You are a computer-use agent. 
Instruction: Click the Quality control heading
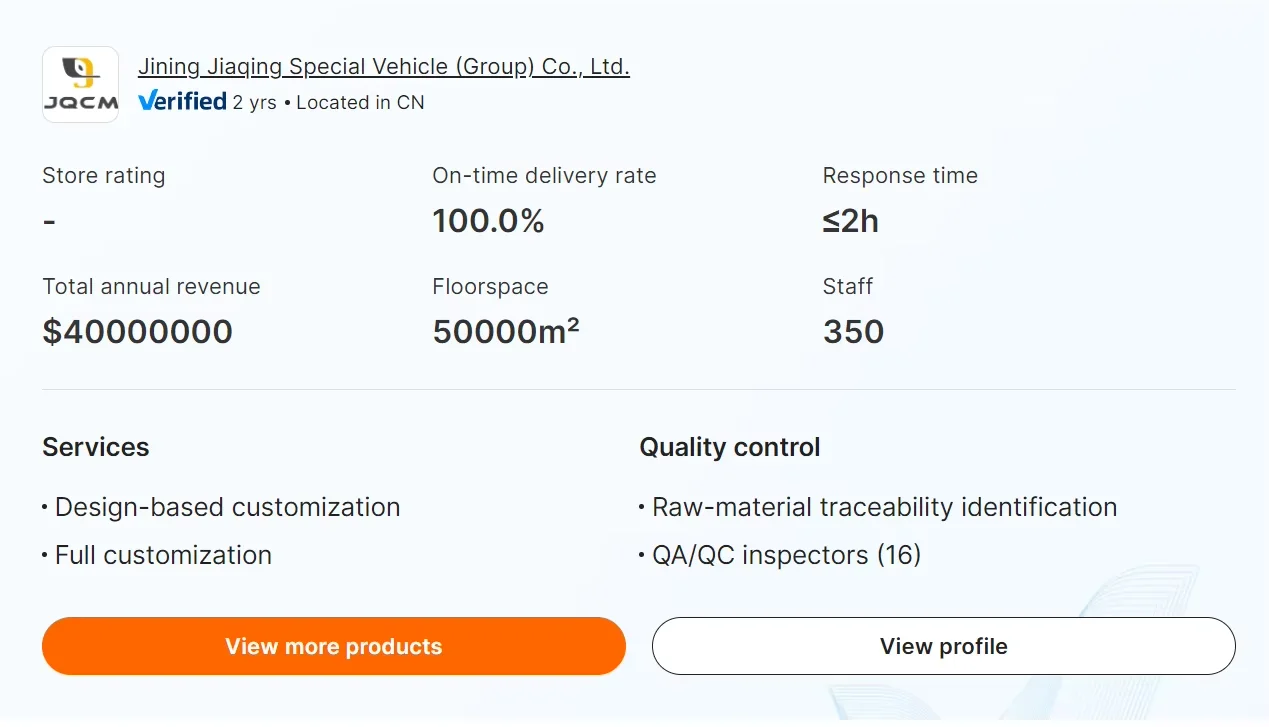coord(730,447)
